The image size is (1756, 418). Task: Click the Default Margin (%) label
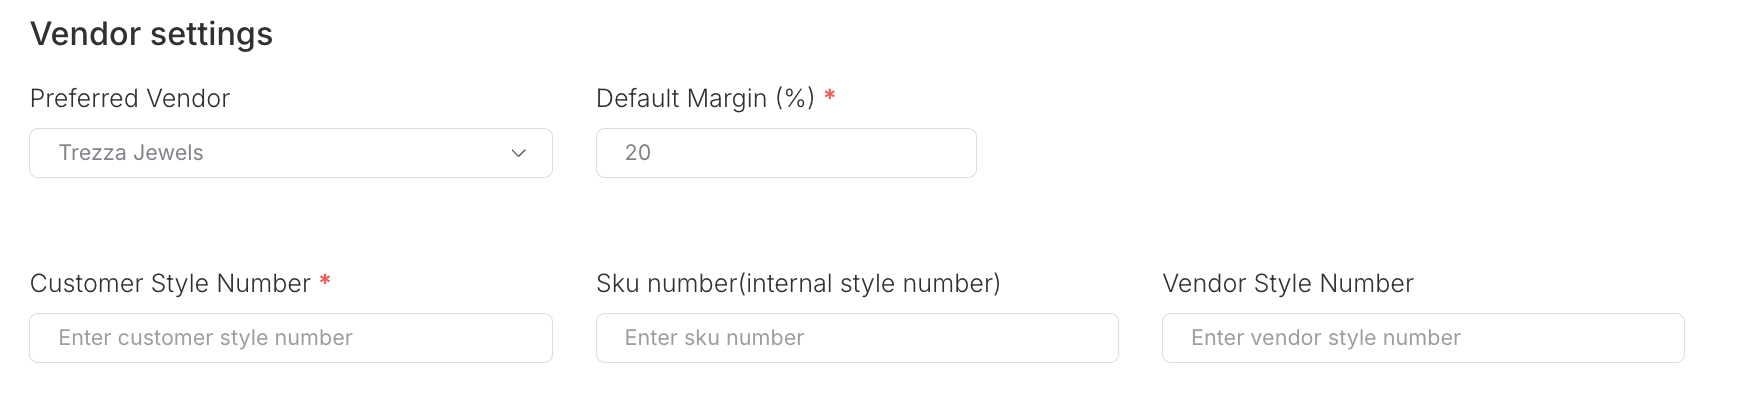pyautogui.click(x=705, y=98)
